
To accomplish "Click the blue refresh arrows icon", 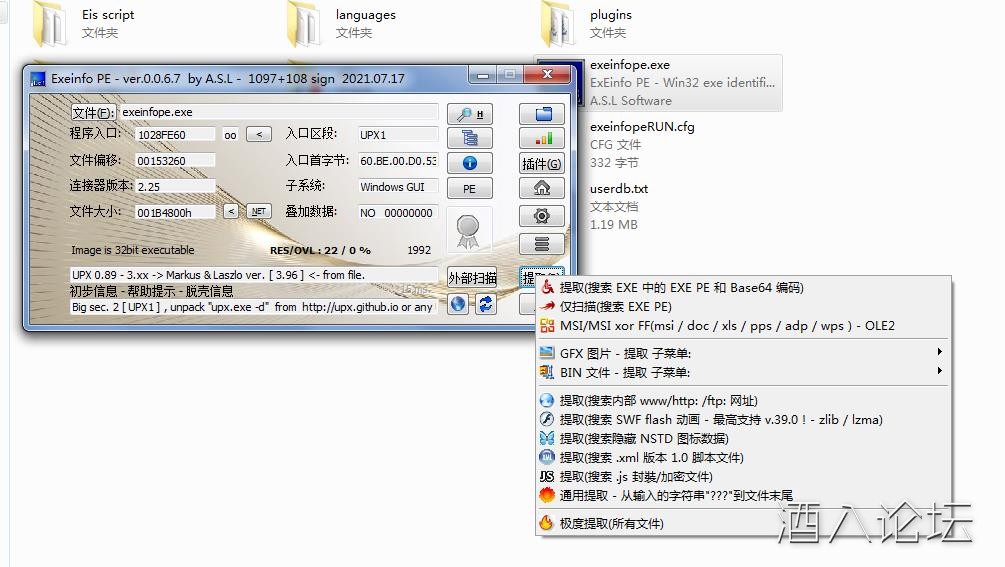I will coord(485,304).
